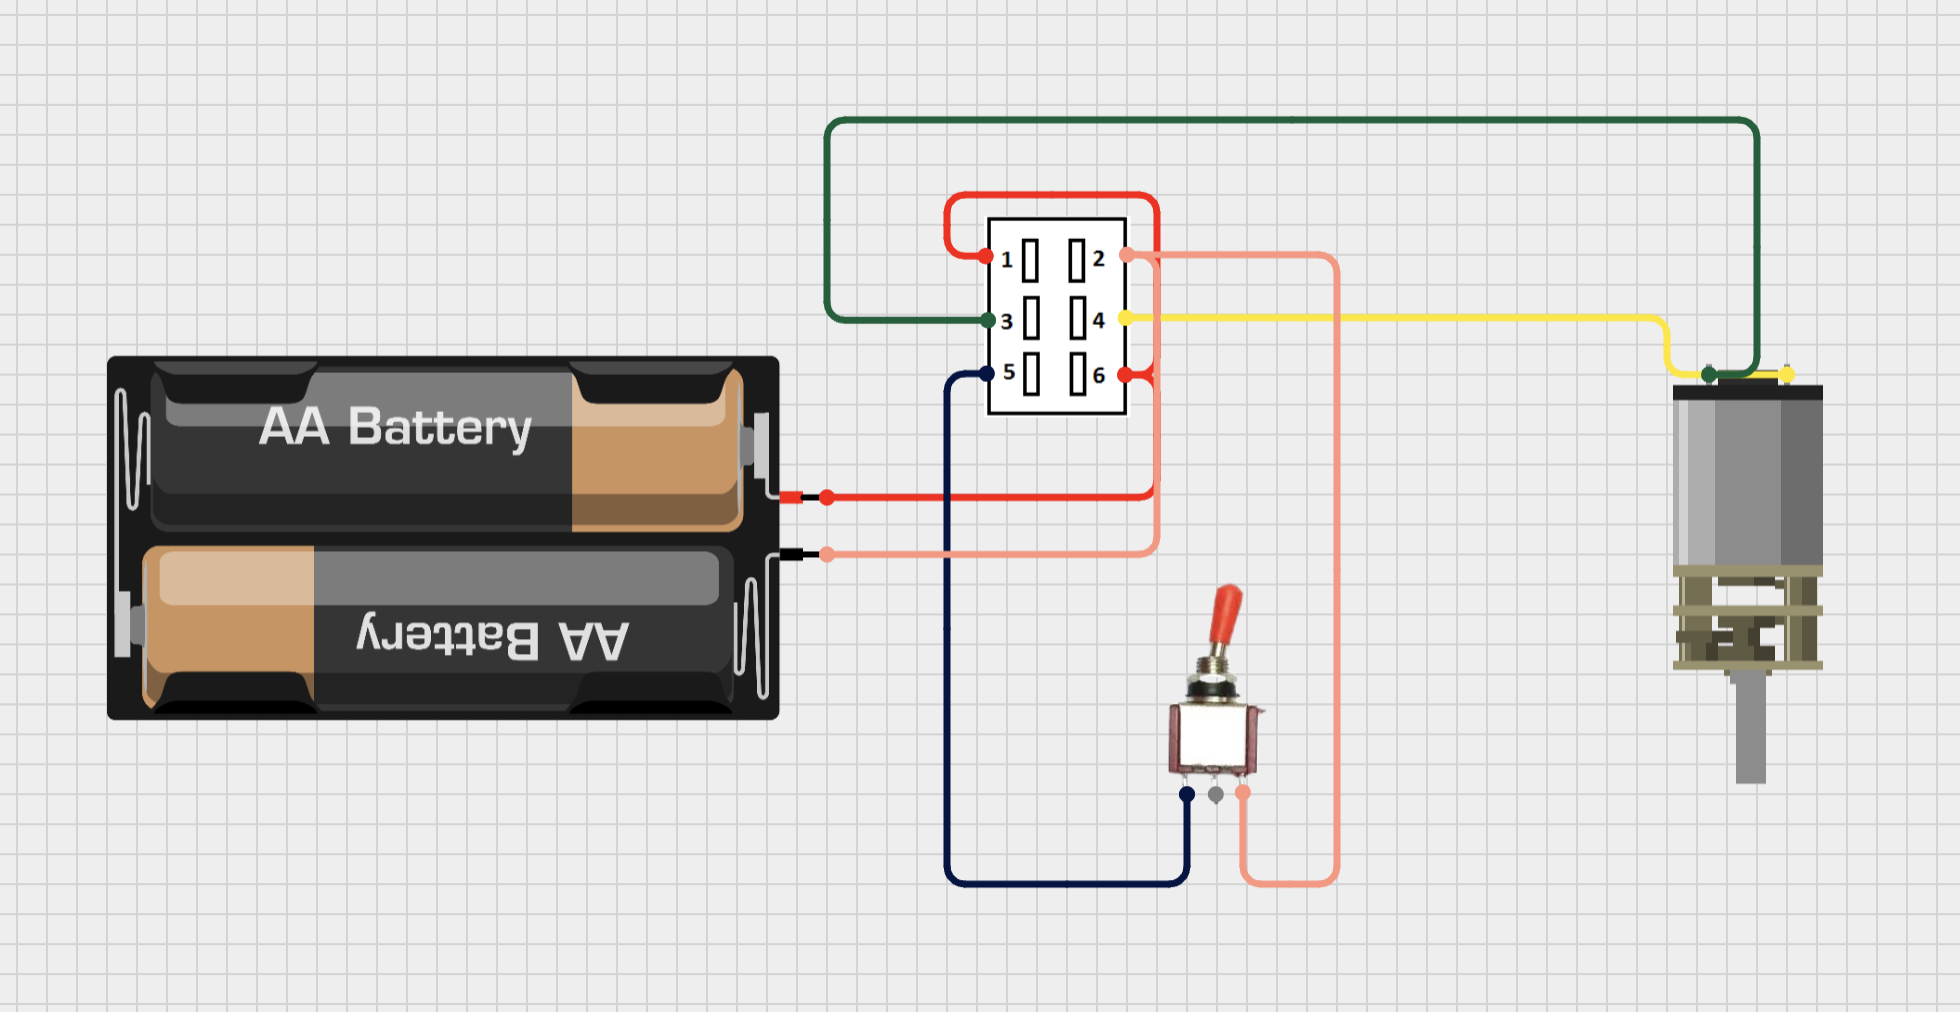Image resolution: width=1960 pixels, height=1012 pixels.
Task: Click the toggle switch's navy left terminal
Action: (x=1187, y=794)
